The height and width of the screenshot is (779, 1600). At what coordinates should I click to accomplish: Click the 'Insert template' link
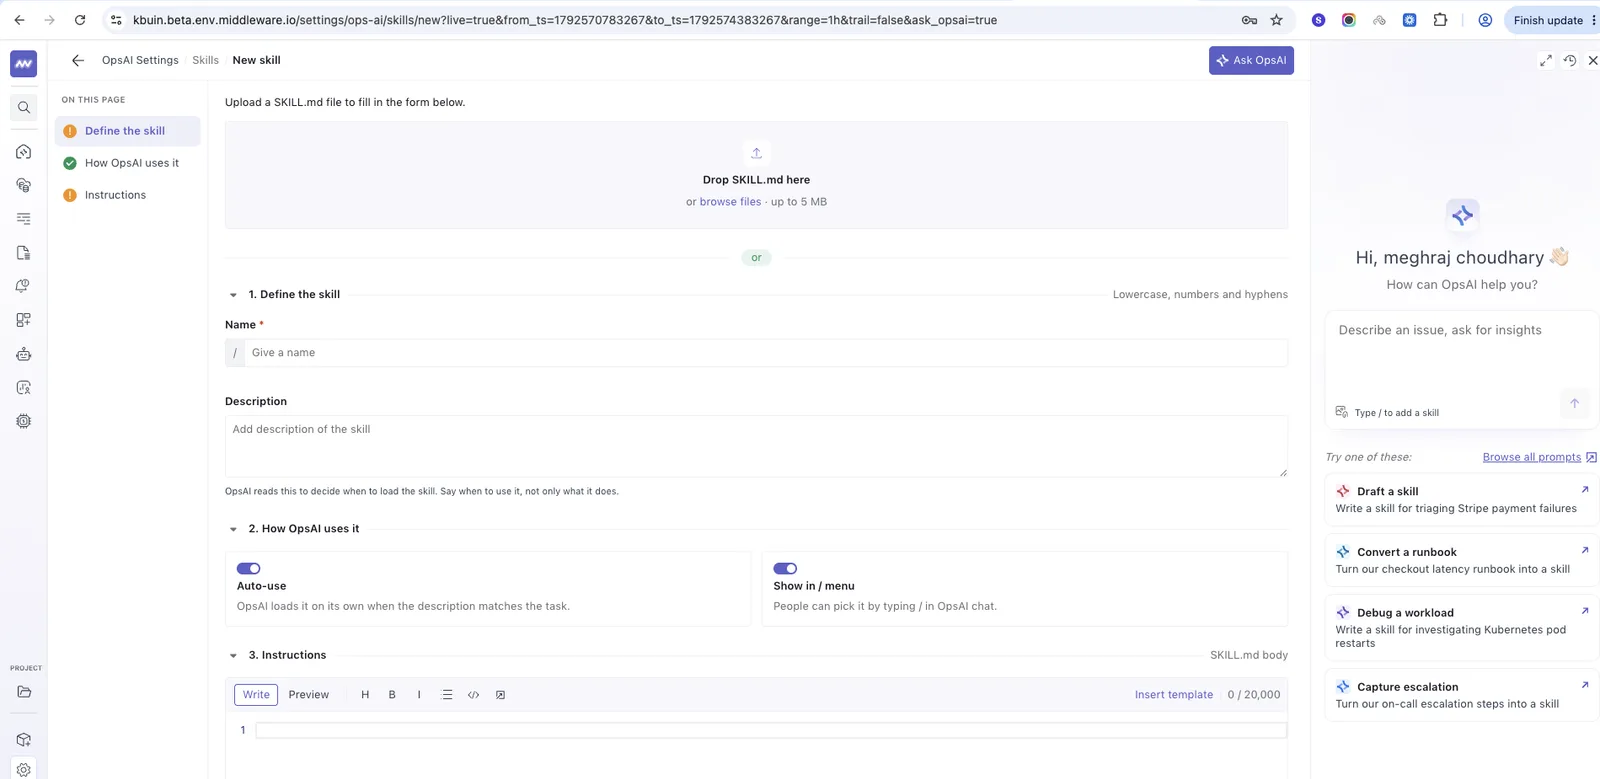[x=1174, y=695]
